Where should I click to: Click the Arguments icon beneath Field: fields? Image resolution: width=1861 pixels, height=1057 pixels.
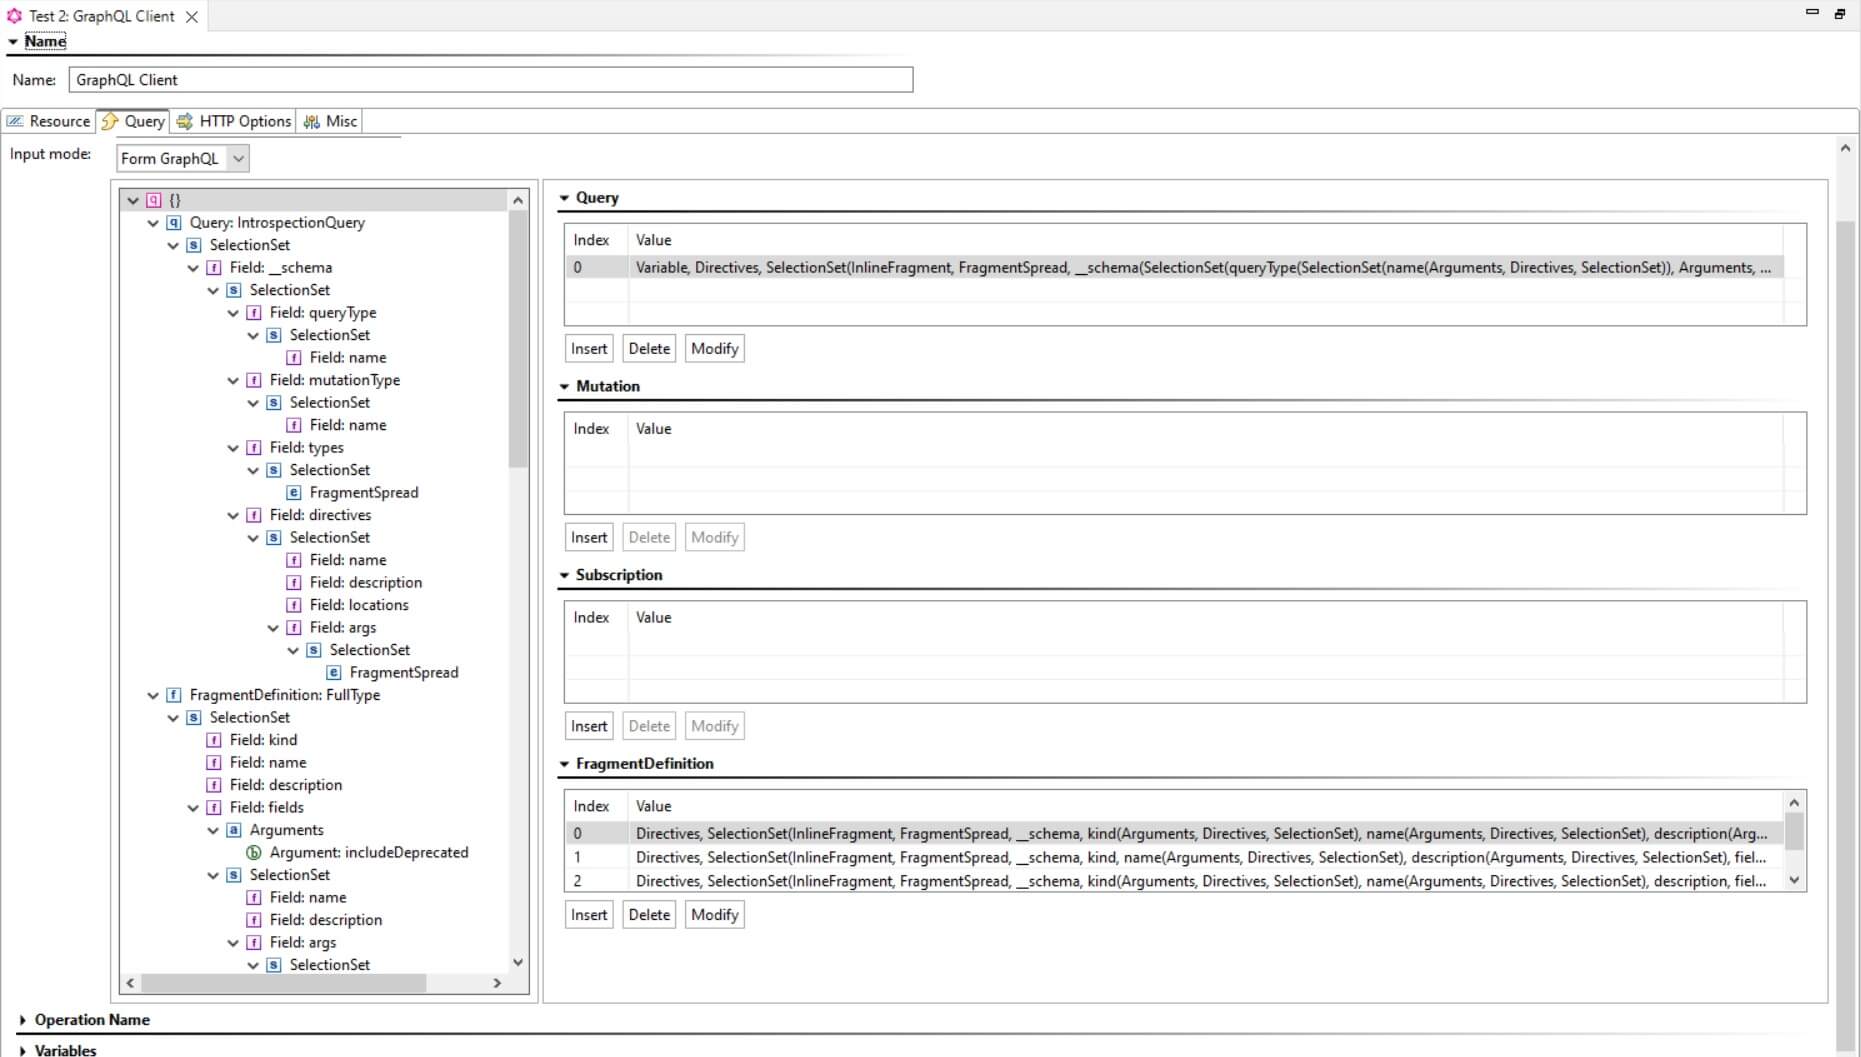(x=234, y=830)
